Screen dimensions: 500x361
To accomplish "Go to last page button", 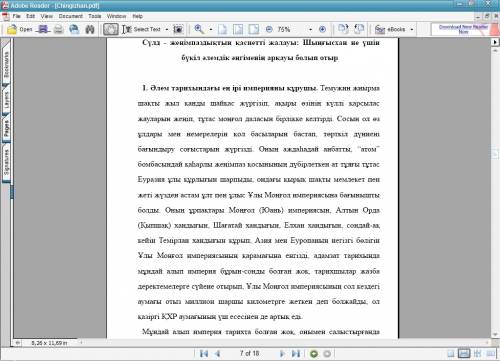I will 296,353.
